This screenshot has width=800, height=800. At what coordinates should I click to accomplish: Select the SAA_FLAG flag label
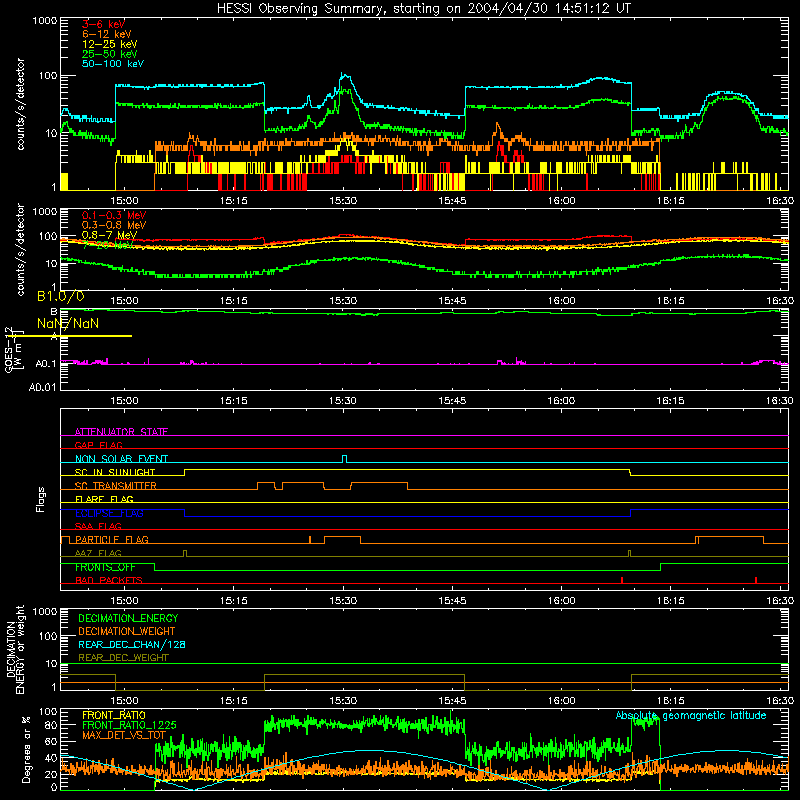(x=98, y=527)
